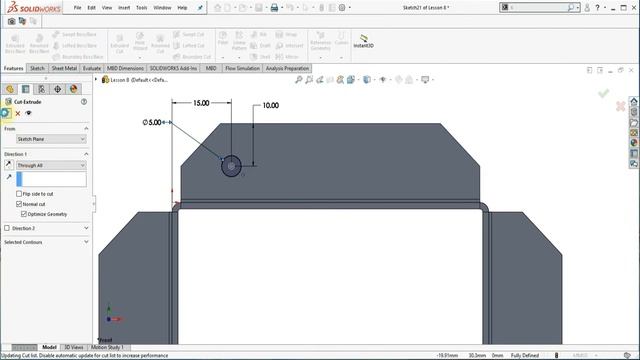
Task: Switch to the Sheet Metal ribbon tab
Action: coord(64,68)
